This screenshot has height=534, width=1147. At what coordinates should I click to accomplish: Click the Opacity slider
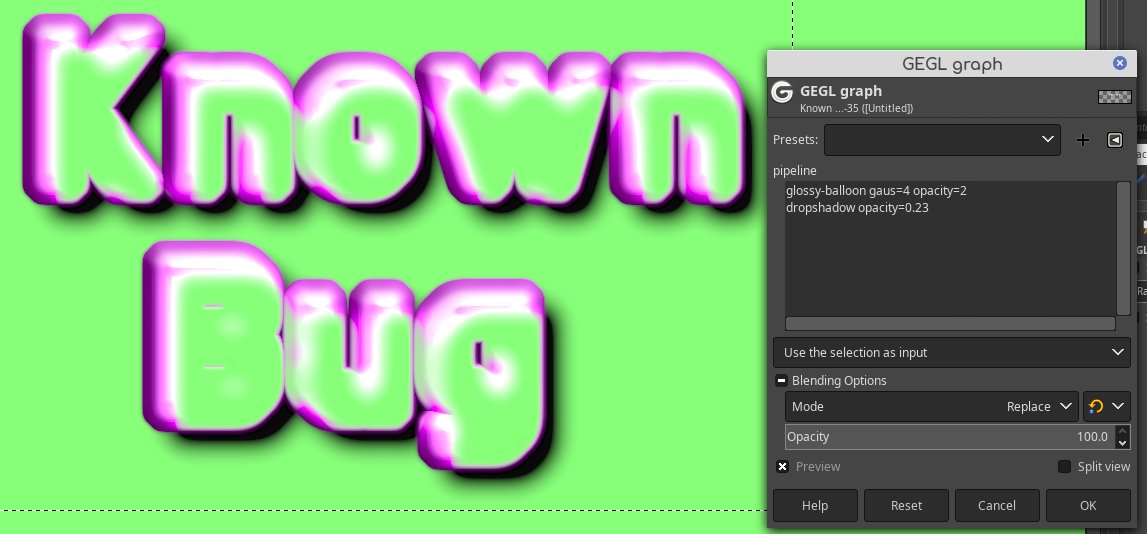(x=949, y=437)
